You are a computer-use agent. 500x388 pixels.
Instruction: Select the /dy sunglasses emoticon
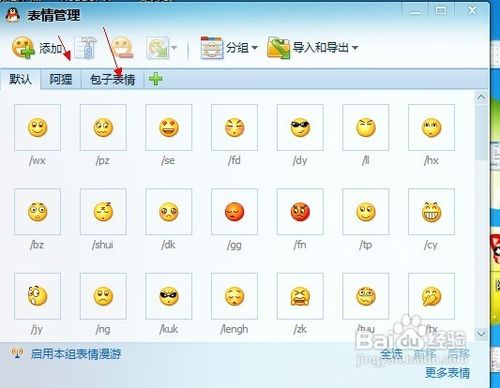pos(300,127)
